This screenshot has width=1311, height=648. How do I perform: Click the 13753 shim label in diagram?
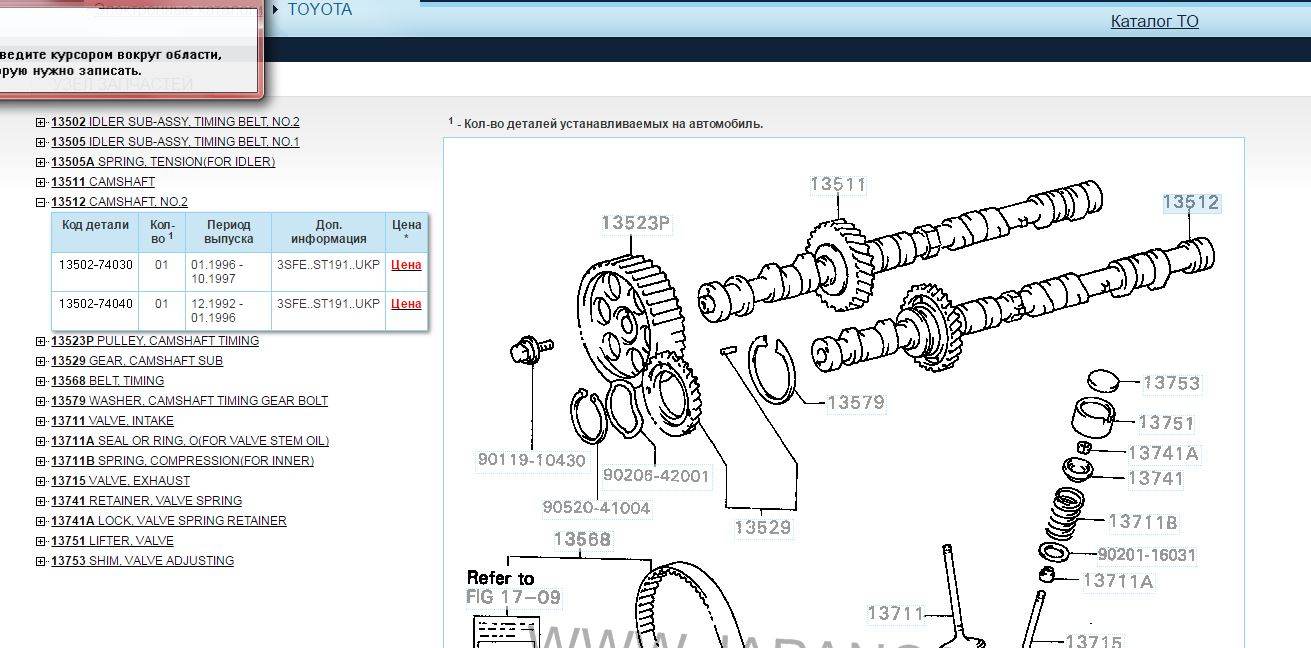pos(1170,383)
